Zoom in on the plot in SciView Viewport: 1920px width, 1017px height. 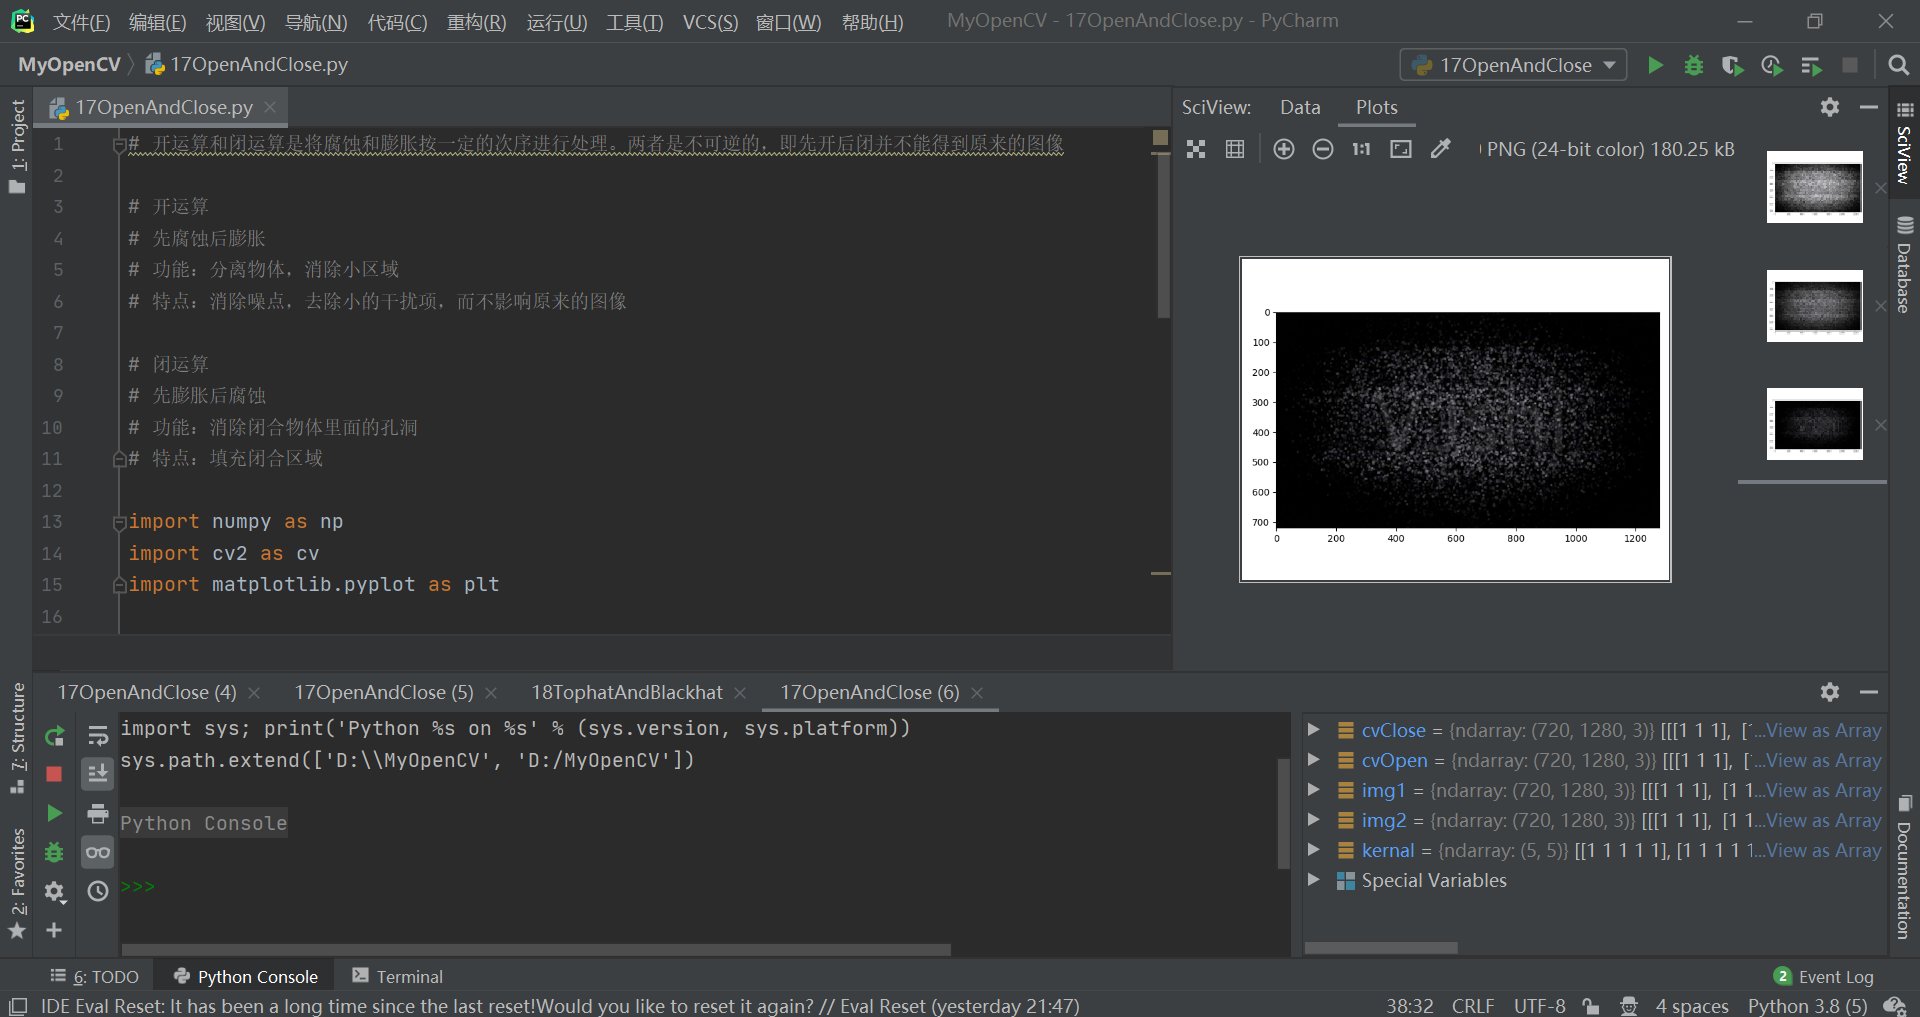click(1284, 149)
